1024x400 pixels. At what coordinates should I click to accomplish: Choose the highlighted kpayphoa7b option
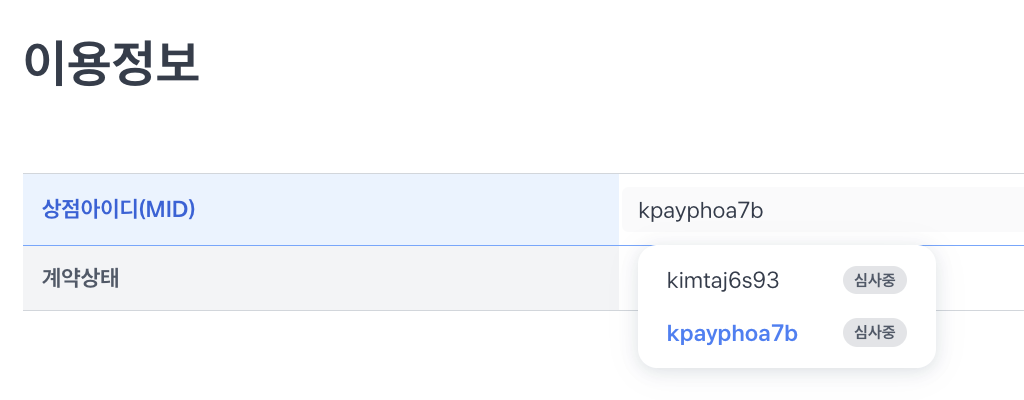tap(732, 333)
